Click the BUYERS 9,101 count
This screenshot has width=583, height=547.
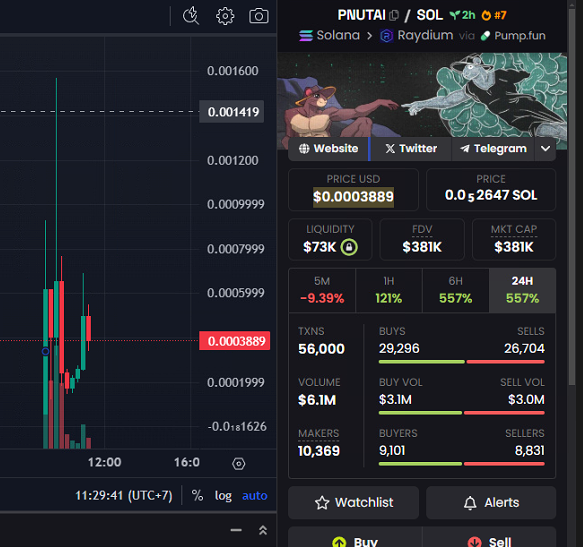pyautogui.click(x=392, y=451)
